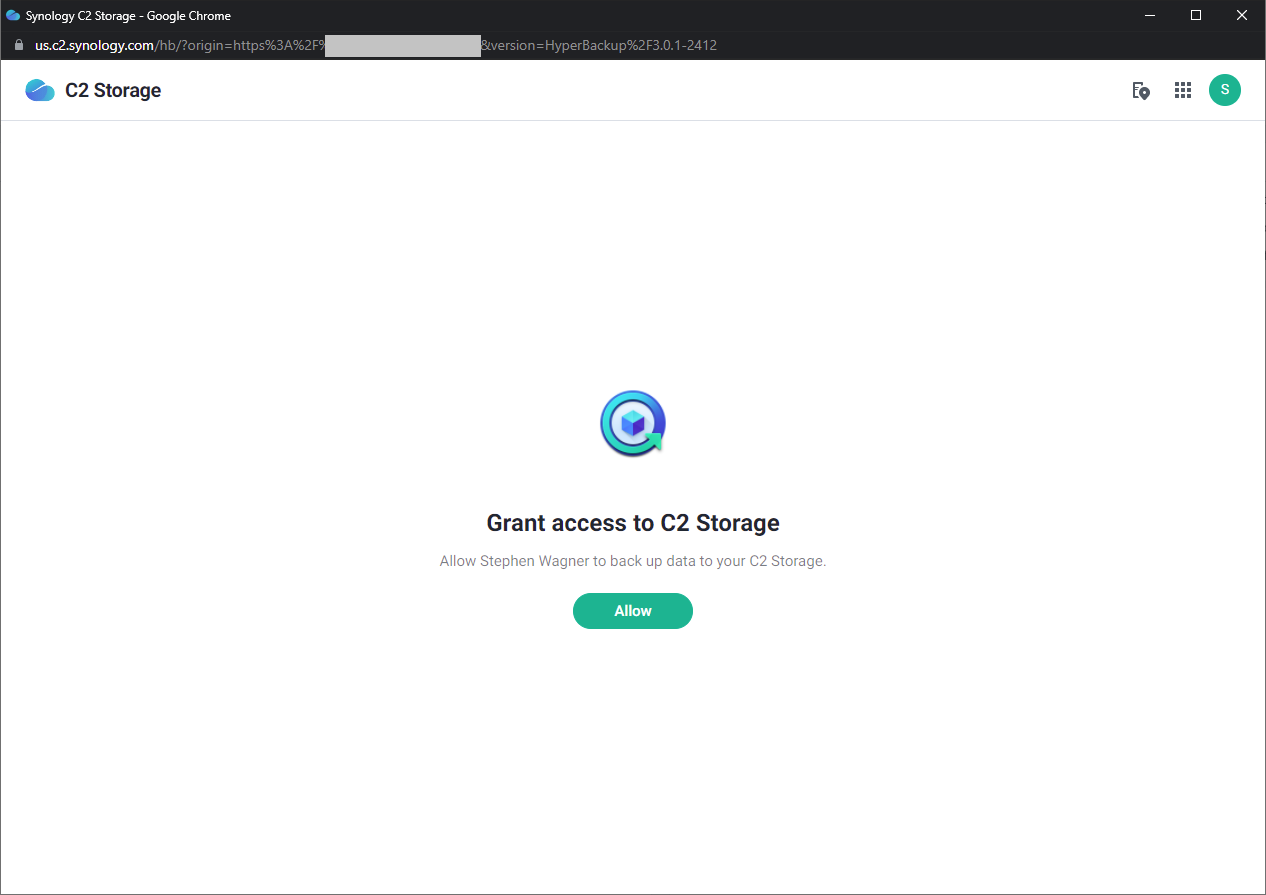The height and width of the screenshot is (895, 1266).
Task: Click the green Allow button
Action: (x=632, y=611)
